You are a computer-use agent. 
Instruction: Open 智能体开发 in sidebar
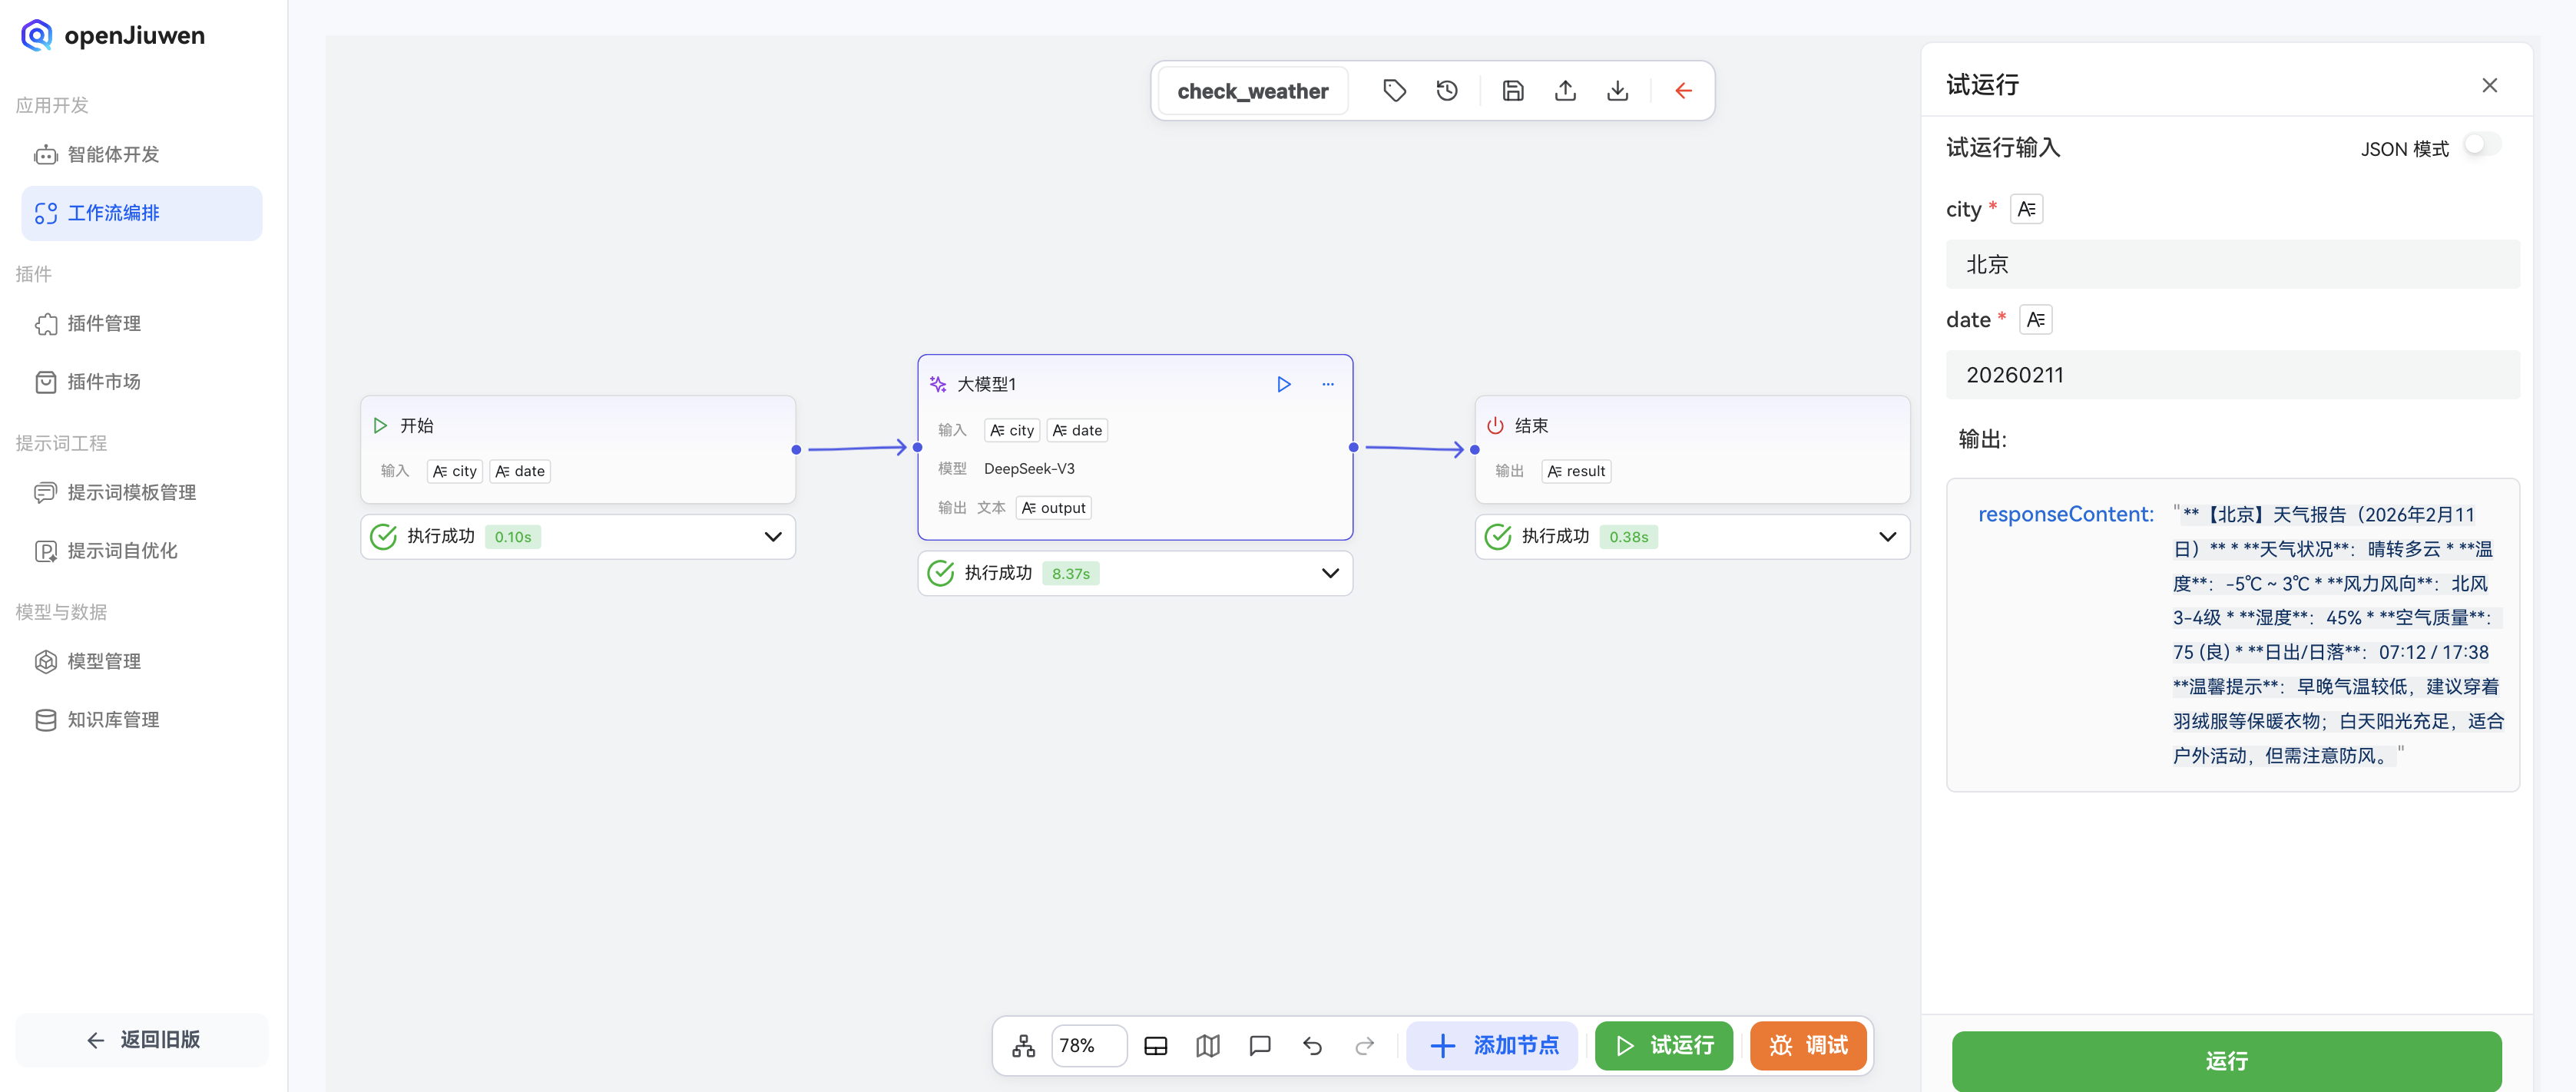coord(113,155)
